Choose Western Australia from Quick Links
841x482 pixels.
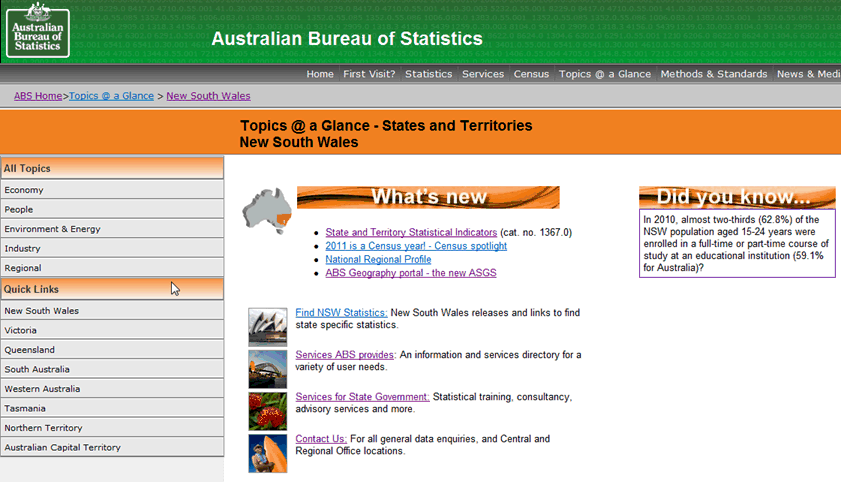[x=42, y=389]
